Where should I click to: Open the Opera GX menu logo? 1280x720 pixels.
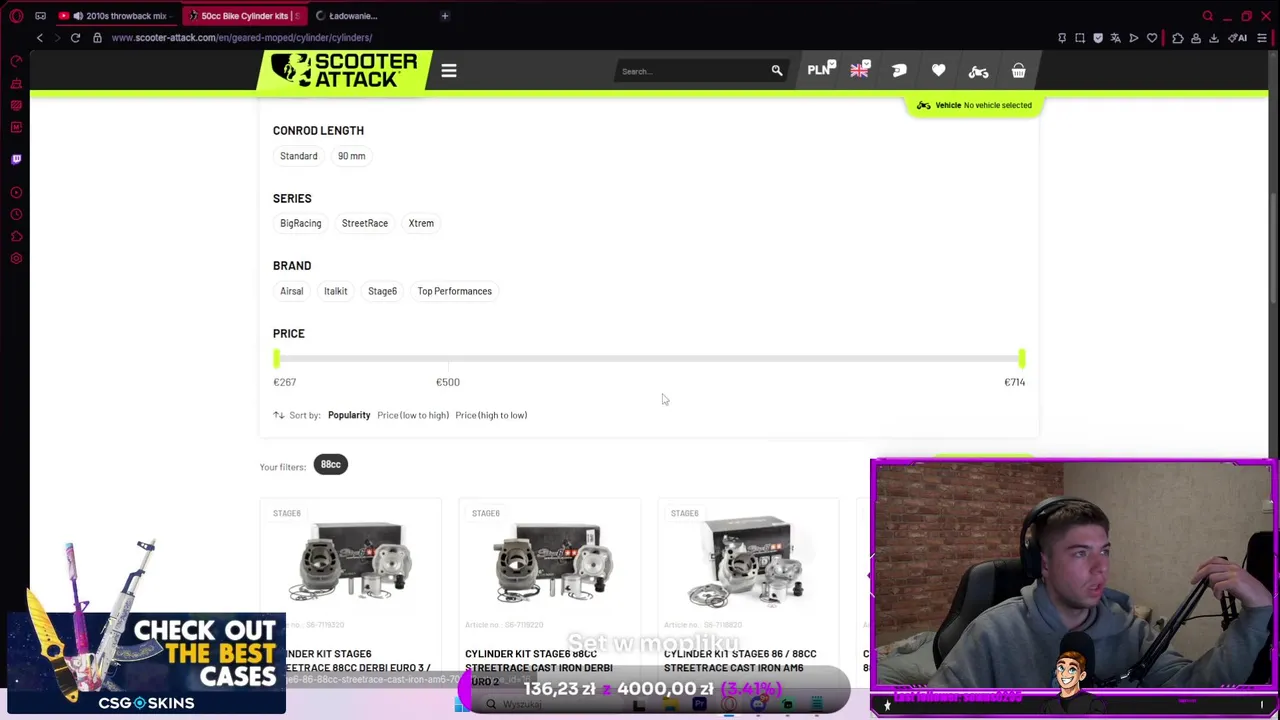point(16,16)
